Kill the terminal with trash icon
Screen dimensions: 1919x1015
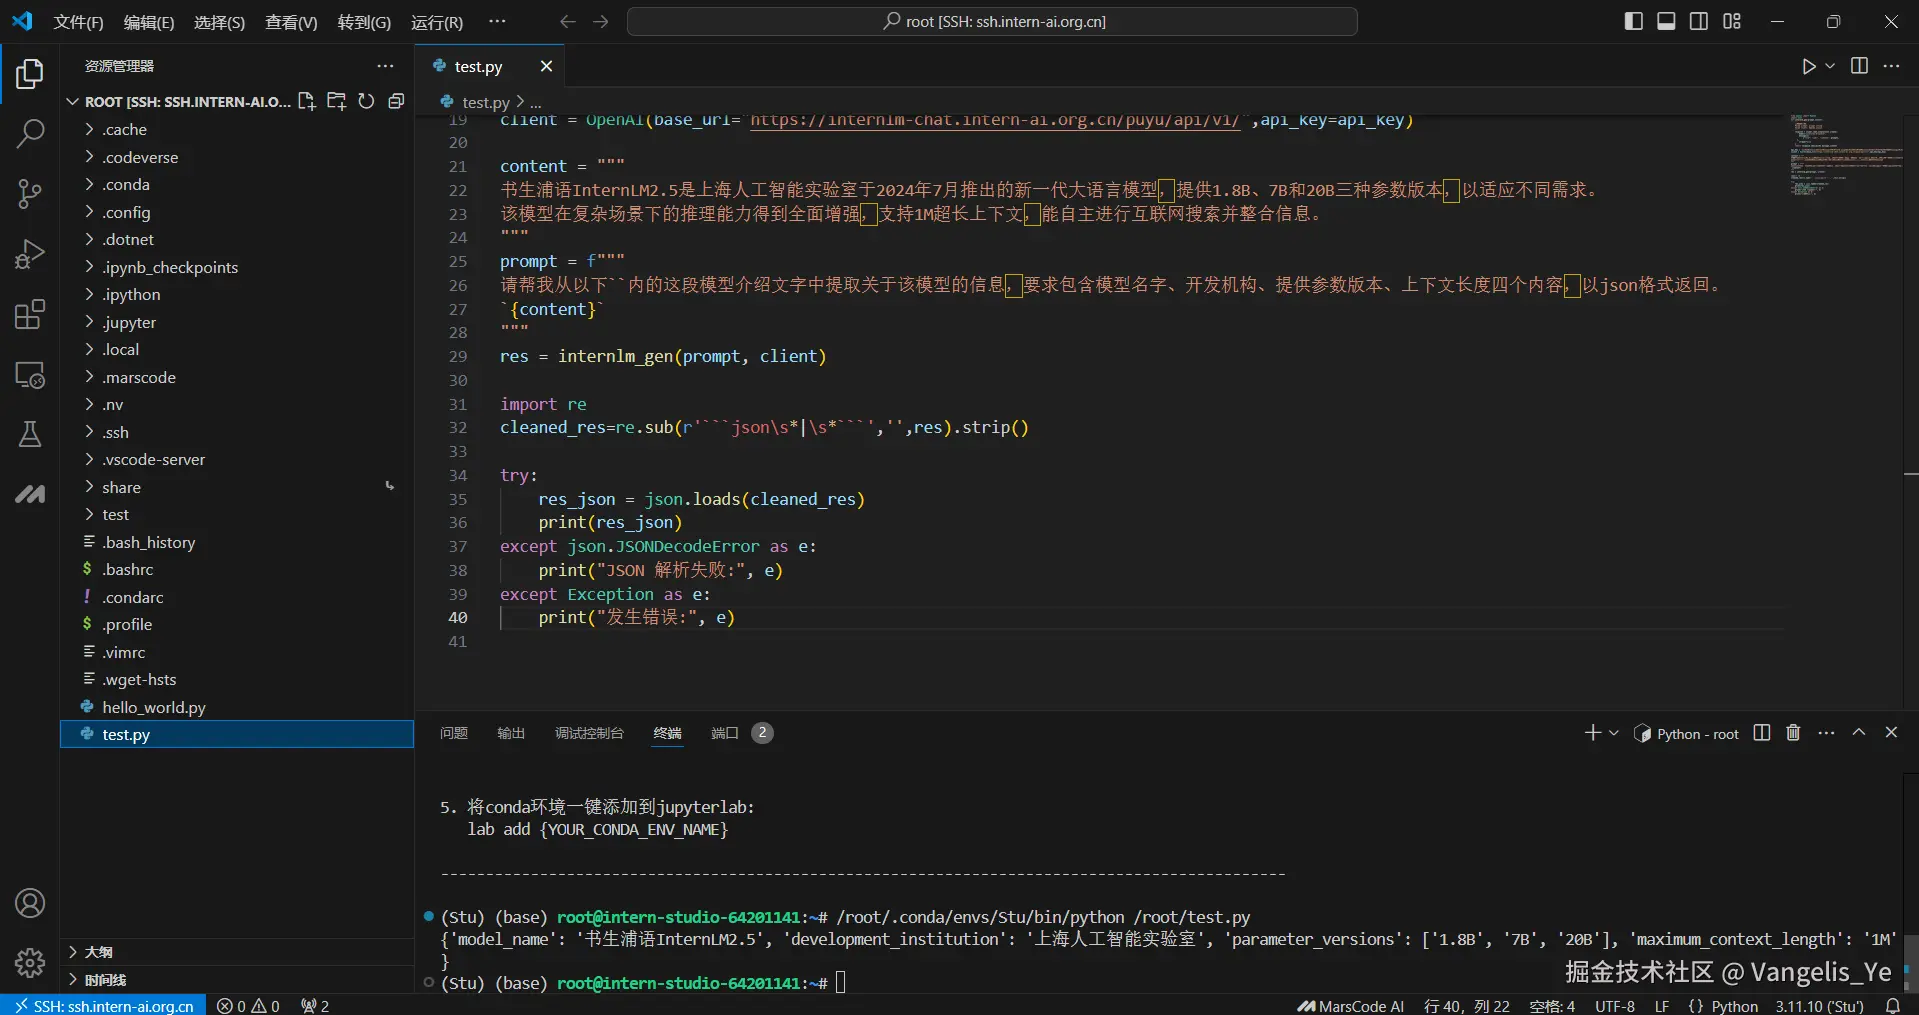tap(1793, 733)
